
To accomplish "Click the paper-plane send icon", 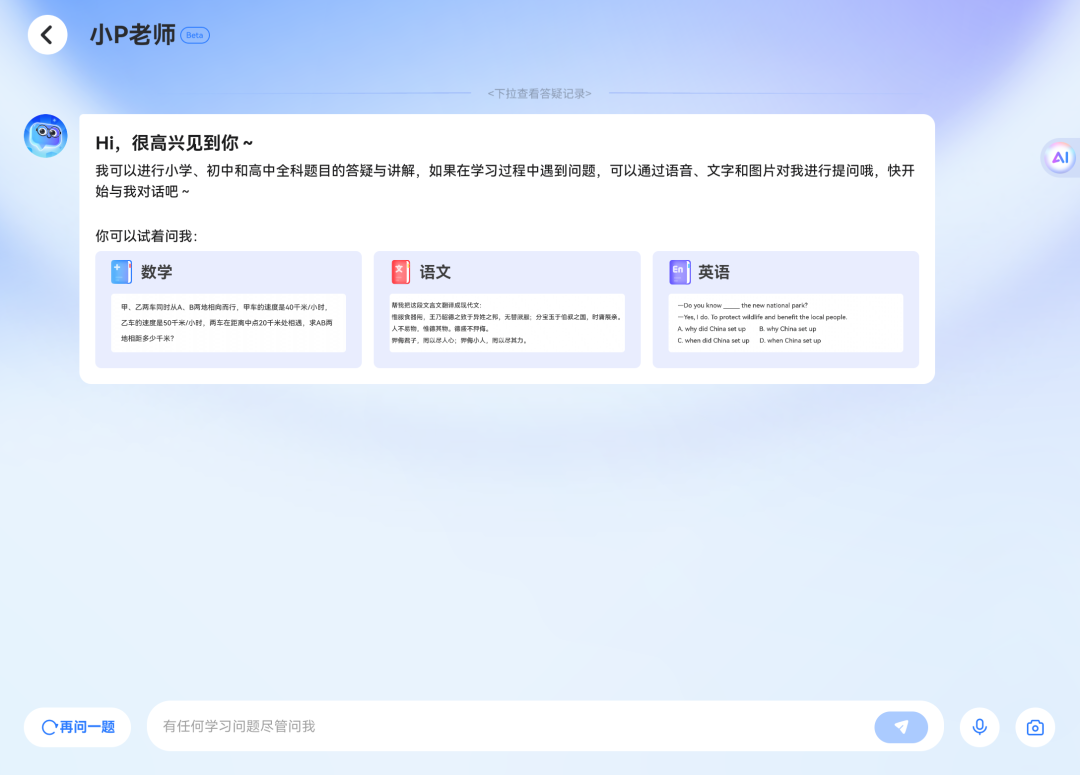I will [901, 727].
